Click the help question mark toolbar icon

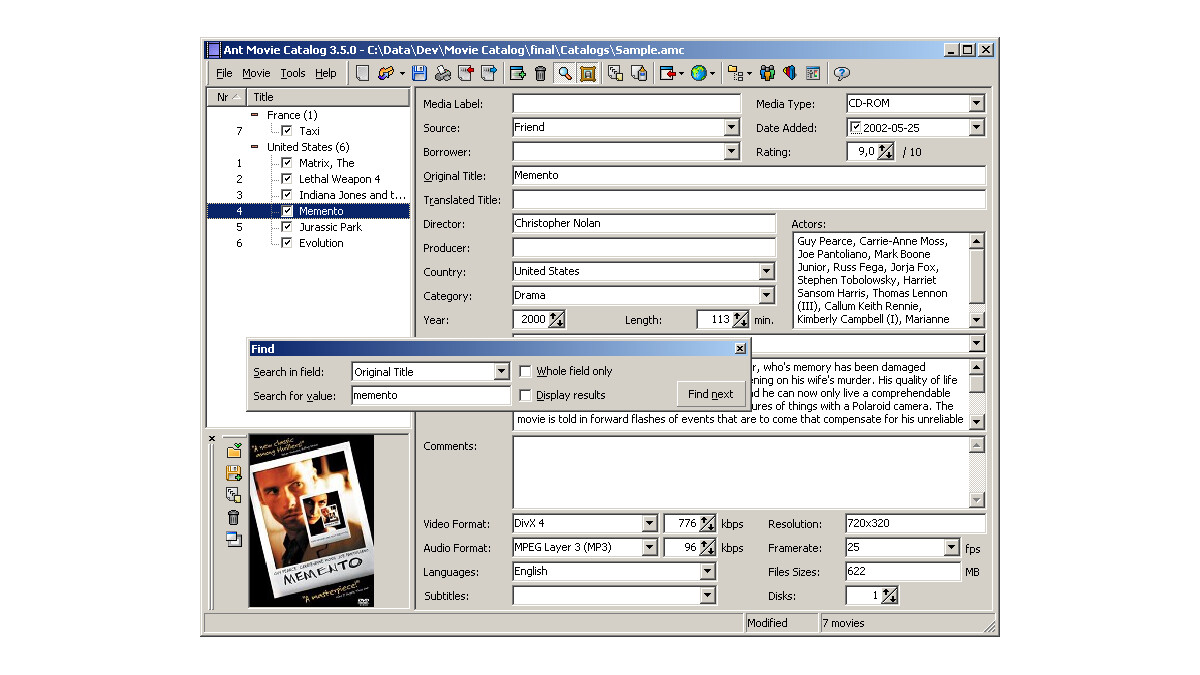[x=841, y=73]
